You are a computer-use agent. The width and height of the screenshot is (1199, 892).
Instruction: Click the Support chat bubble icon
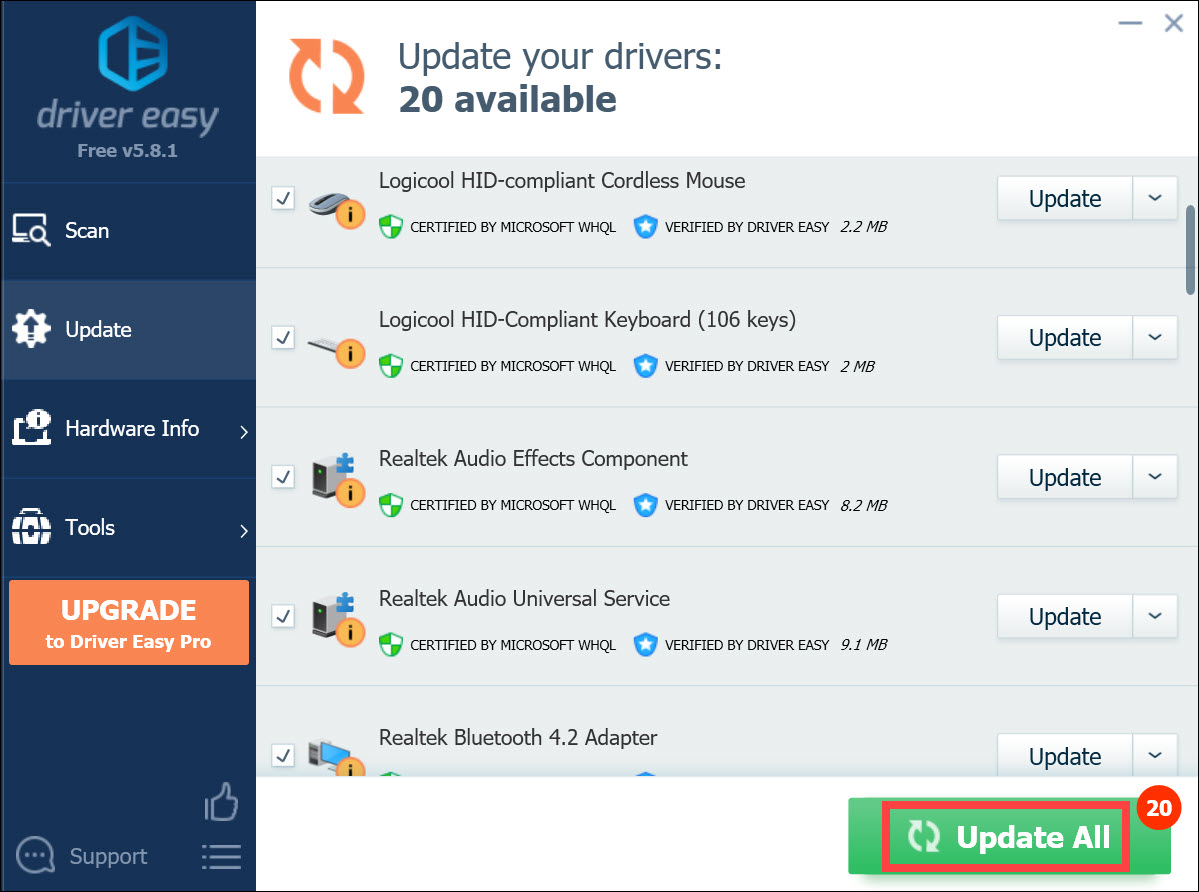pos(35,855)
